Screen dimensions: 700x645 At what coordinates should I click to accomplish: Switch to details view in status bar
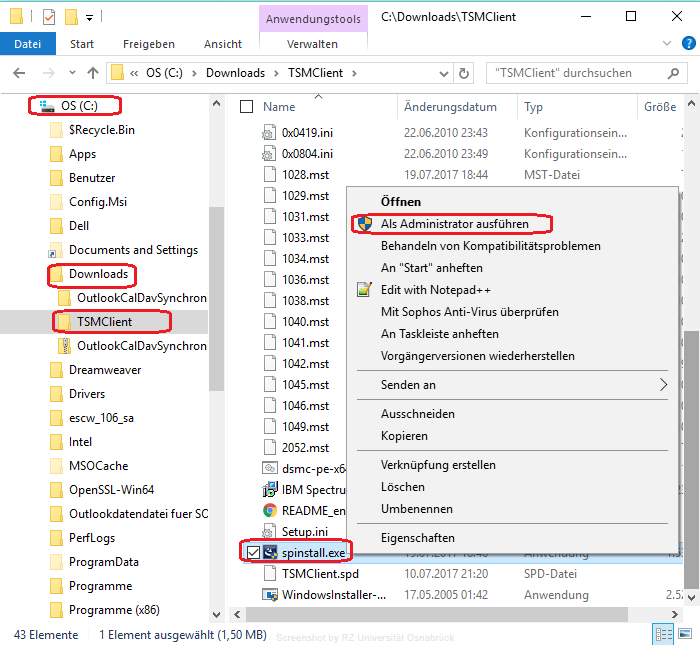pyautogui.click(x=662, y=634)
